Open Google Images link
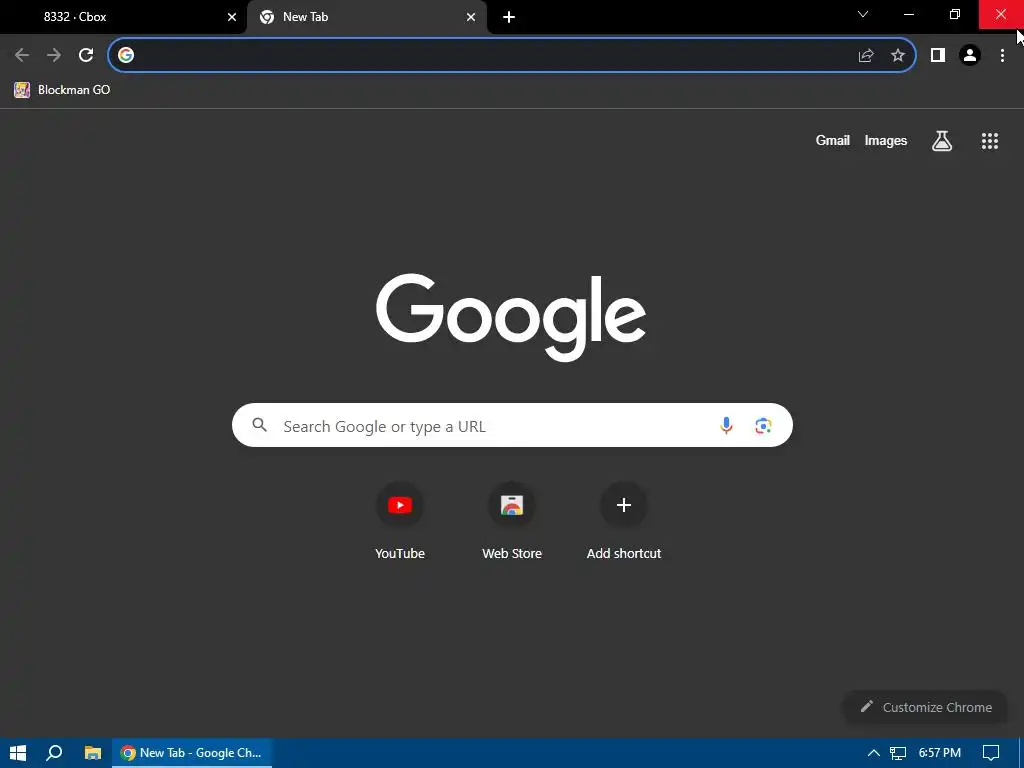The image size is (1024, 768). pos(886,140)
